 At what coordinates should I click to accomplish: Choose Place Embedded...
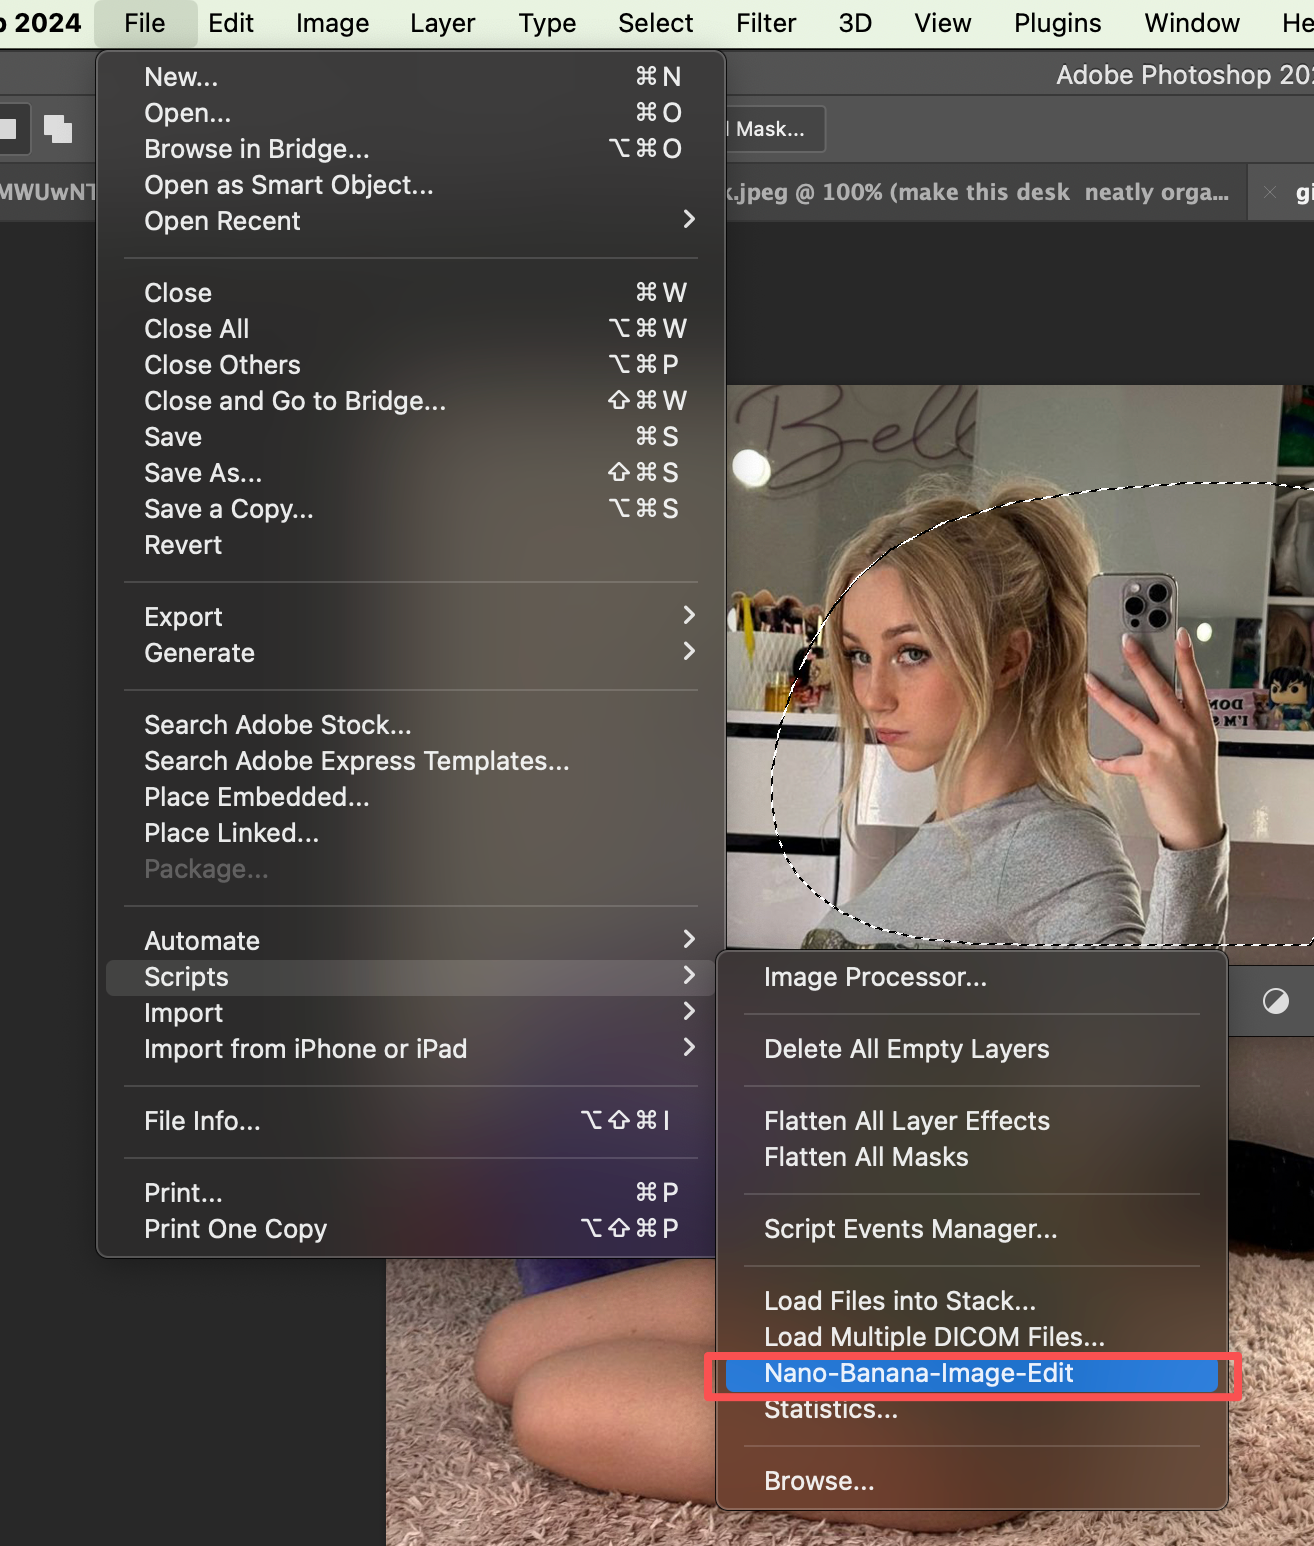(410, 797)
